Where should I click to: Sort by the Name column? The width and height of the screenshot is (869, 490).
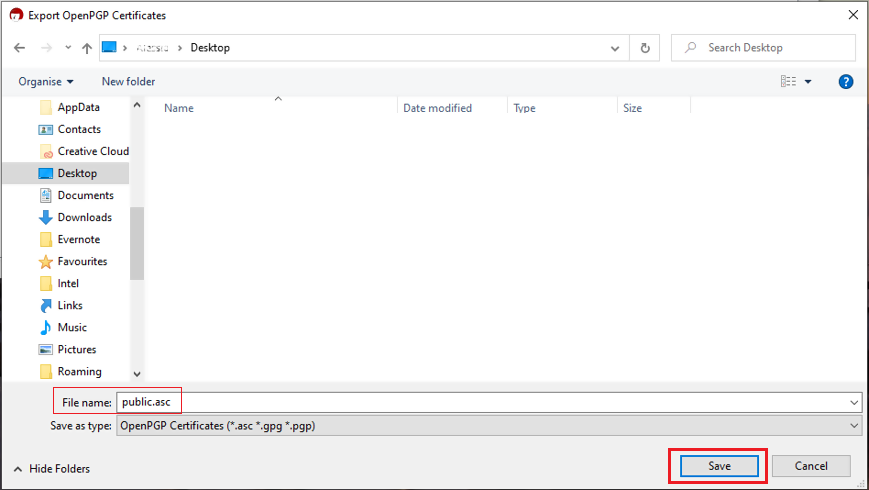[179, 108]
